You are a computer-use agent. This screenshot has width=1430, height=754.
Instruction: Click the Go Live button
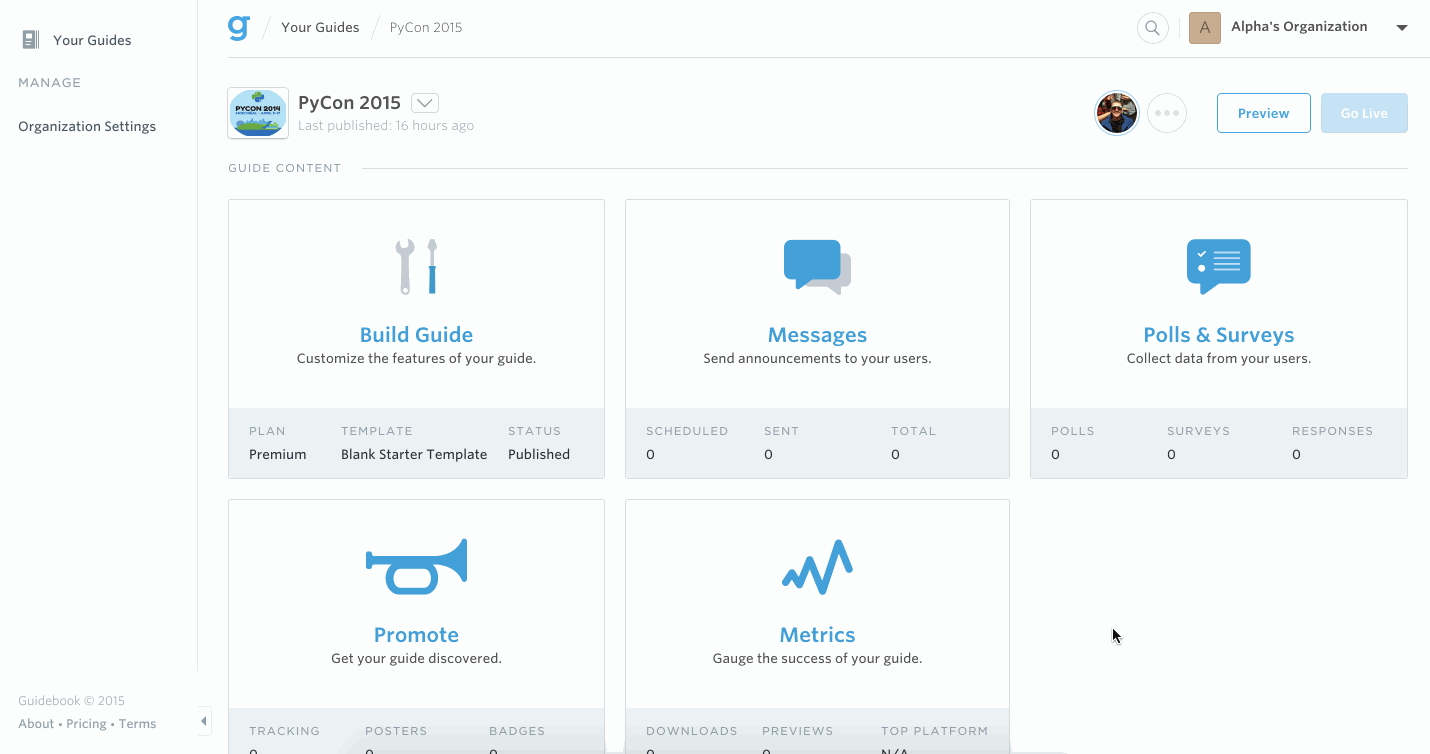[1364, 113]
